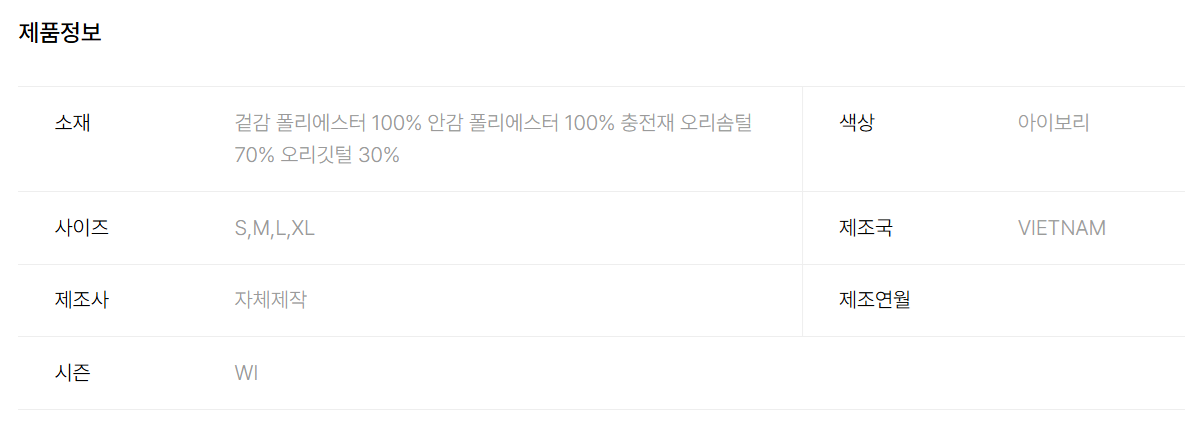Image resolution: width=1185 pixels, height=430 pixels.
Task: Click the 겉감 폴리에스터 text
Action: pyautogui.click(x=300, y=123)
